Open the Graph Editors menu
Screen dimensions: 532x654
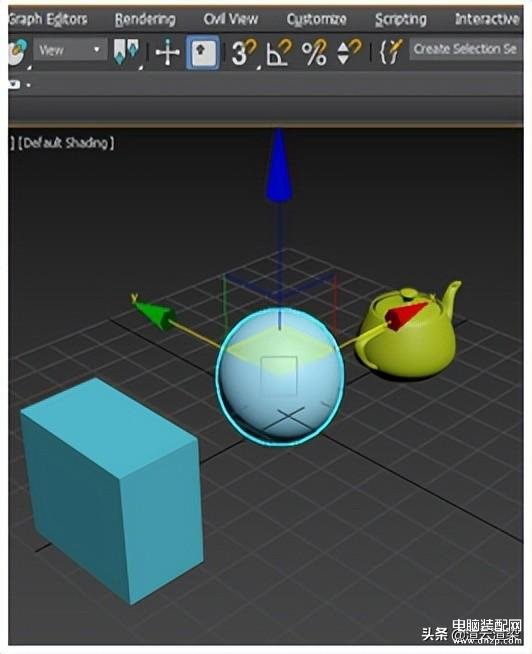(x=48, y=19)
